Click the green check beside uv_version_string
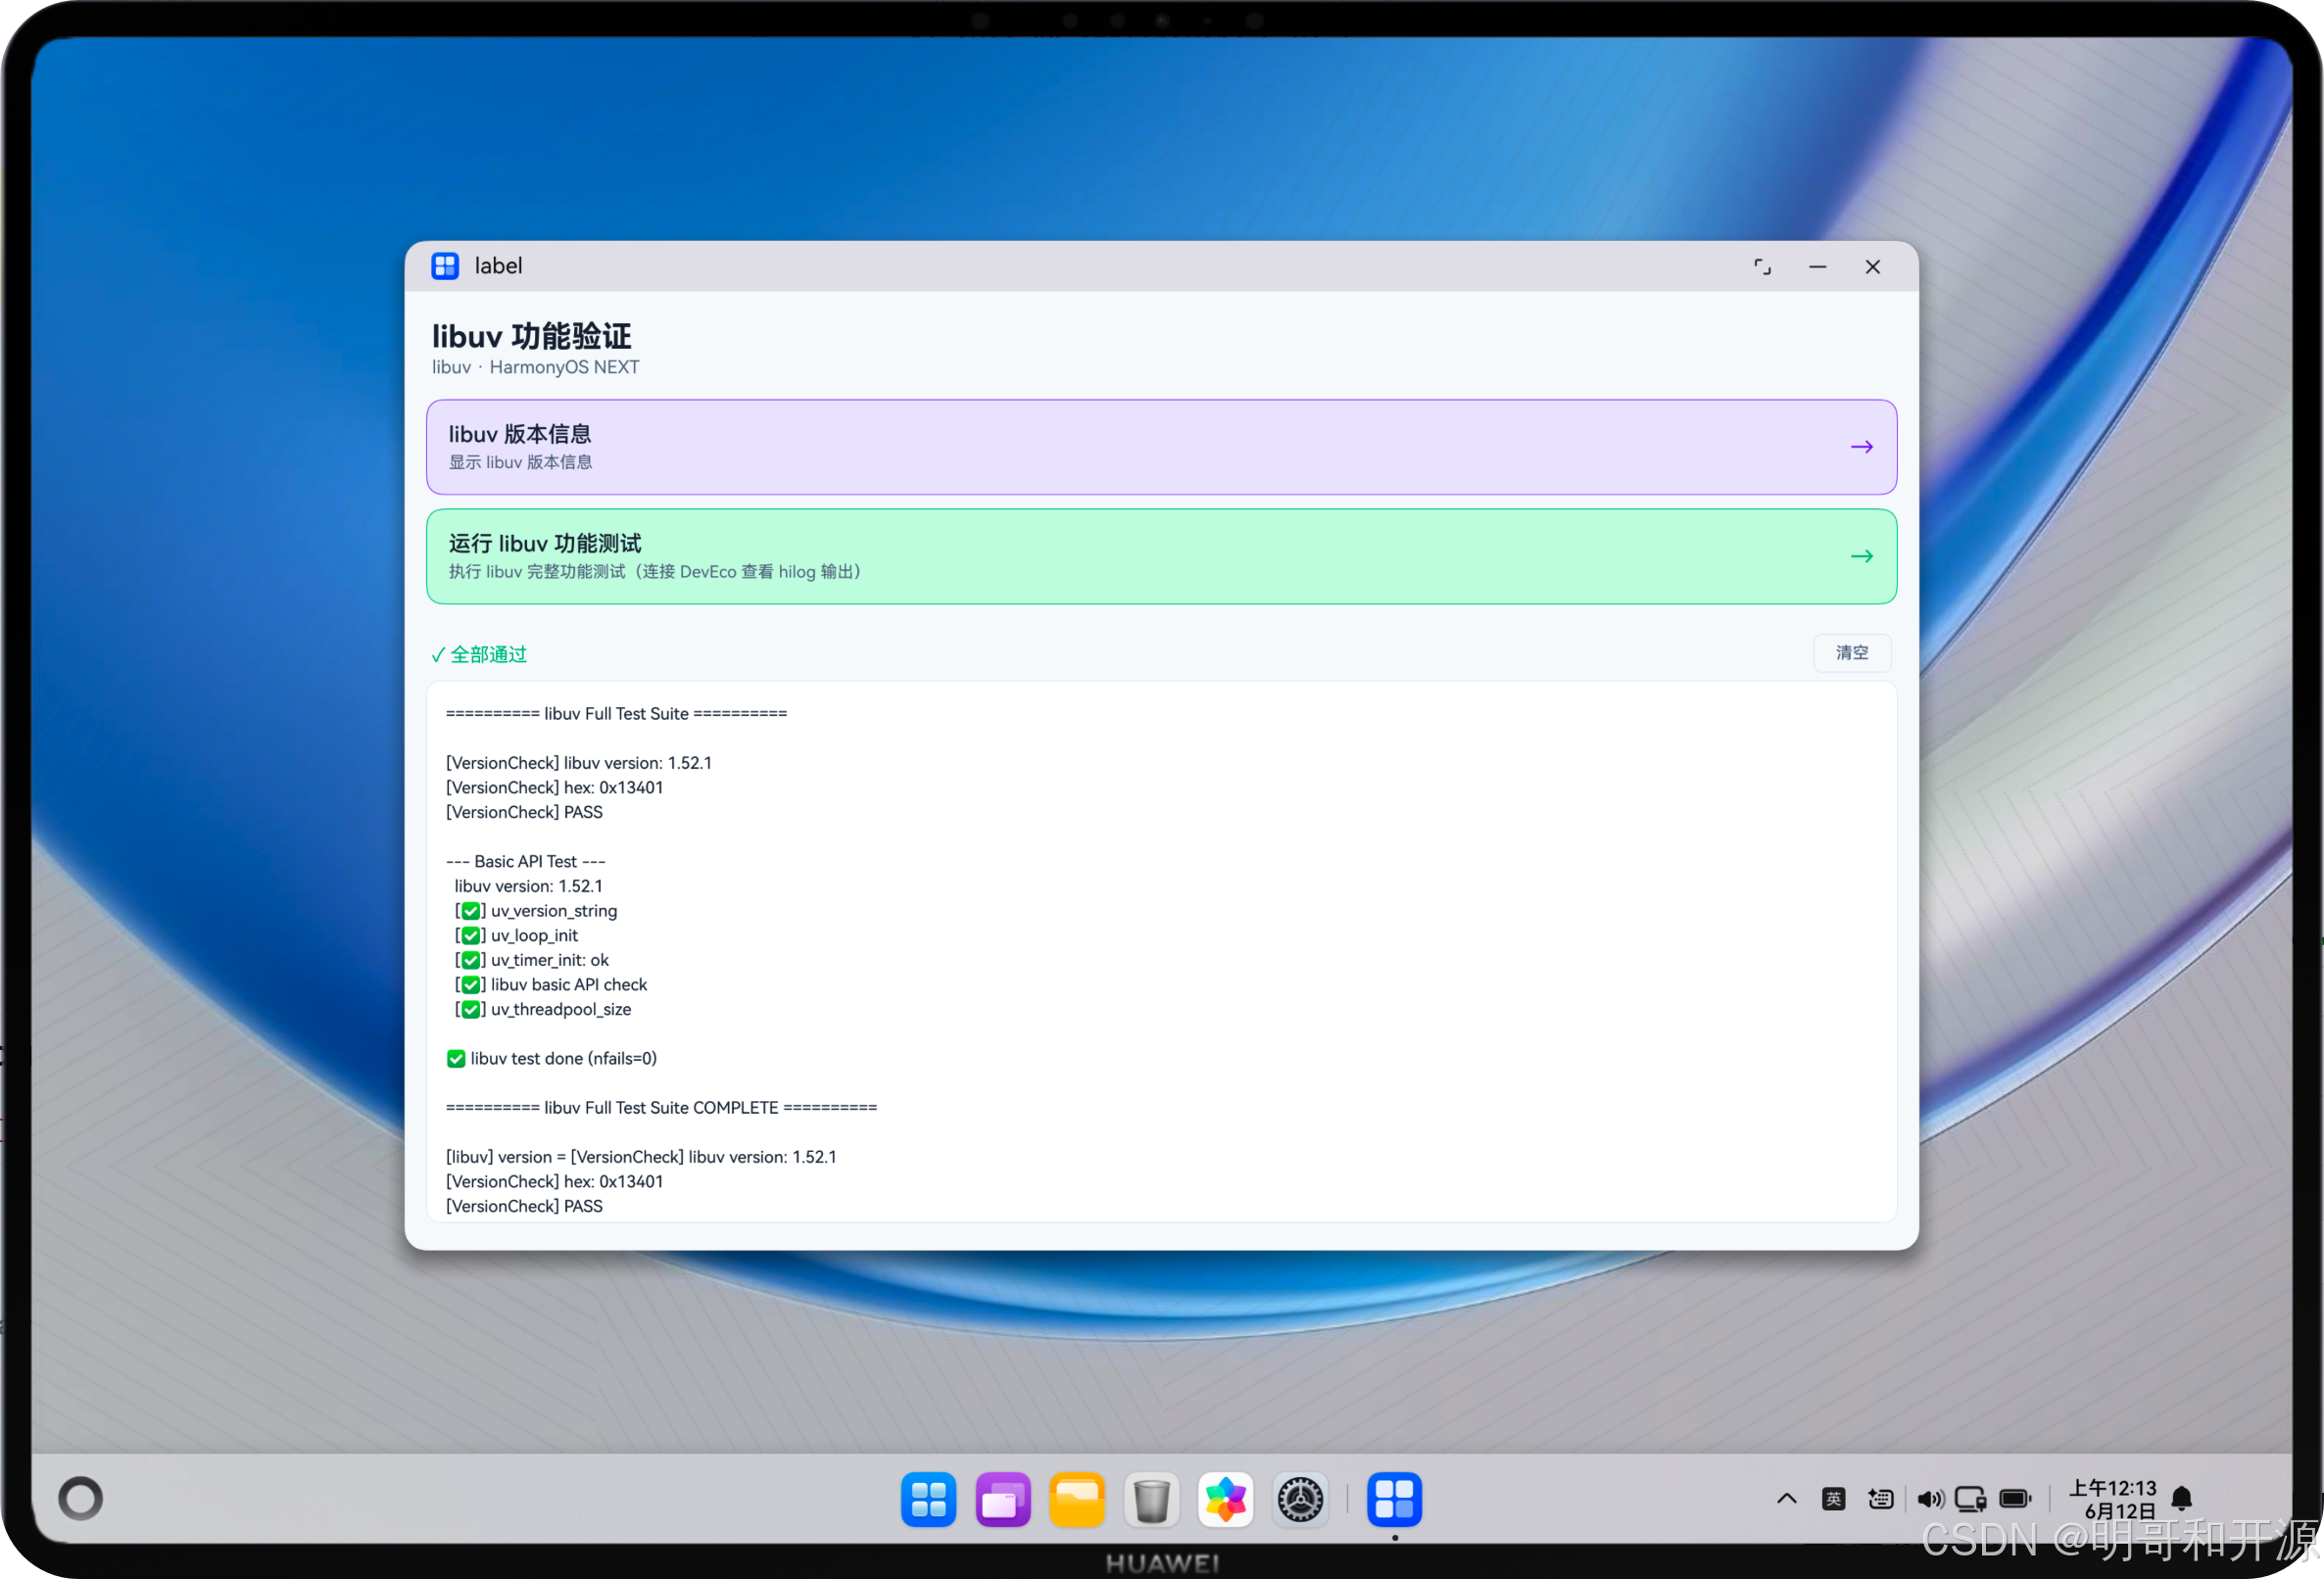Screen dimensions: 2324x1579 pyautogui.click(x=470, y=911)
